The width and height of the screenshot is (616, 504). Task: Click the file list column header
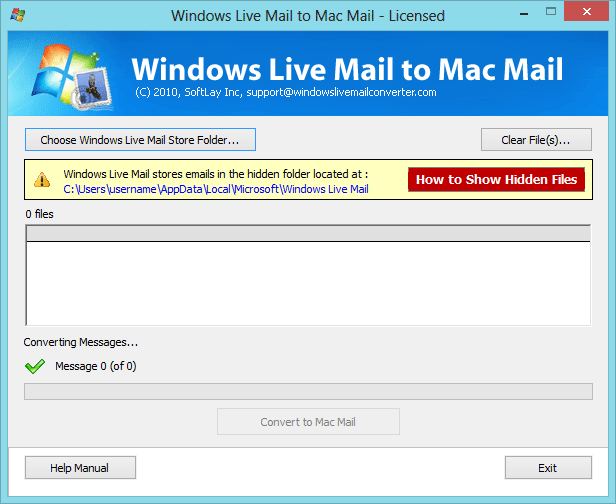pyautogui.click(x=308, y=233)
